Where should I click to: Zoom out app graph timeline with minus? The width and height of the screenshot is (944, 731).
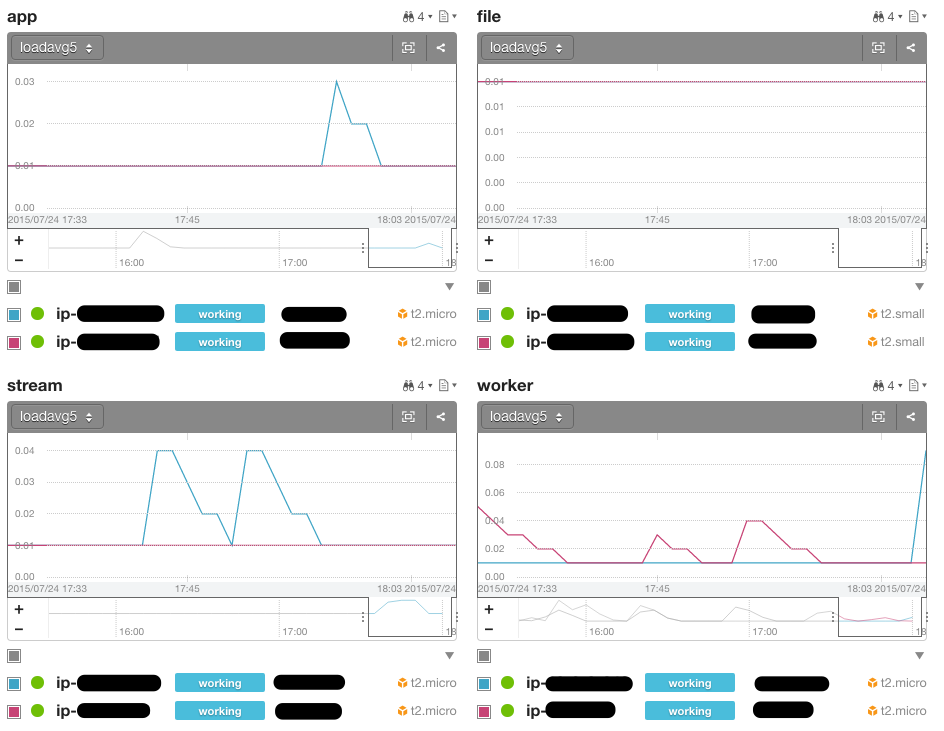(x=19, y=260)
